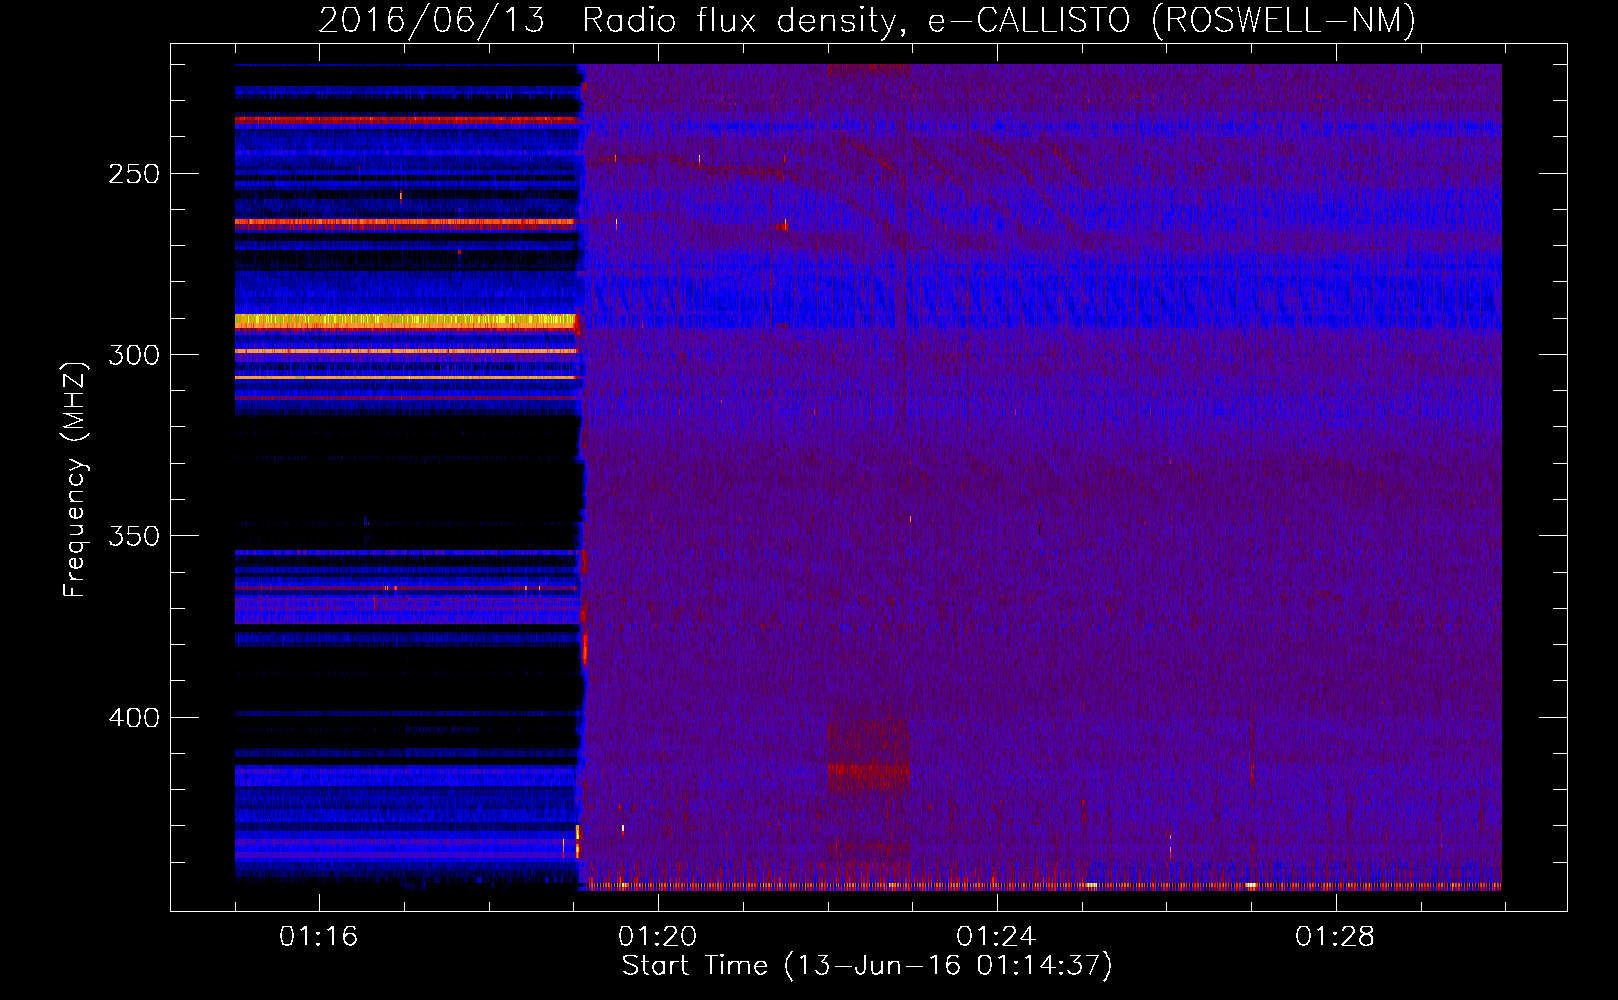Viewport: 1618px width, 1000px height.
Task: Click the 01:24 time axis label
Action: point(995,937)
